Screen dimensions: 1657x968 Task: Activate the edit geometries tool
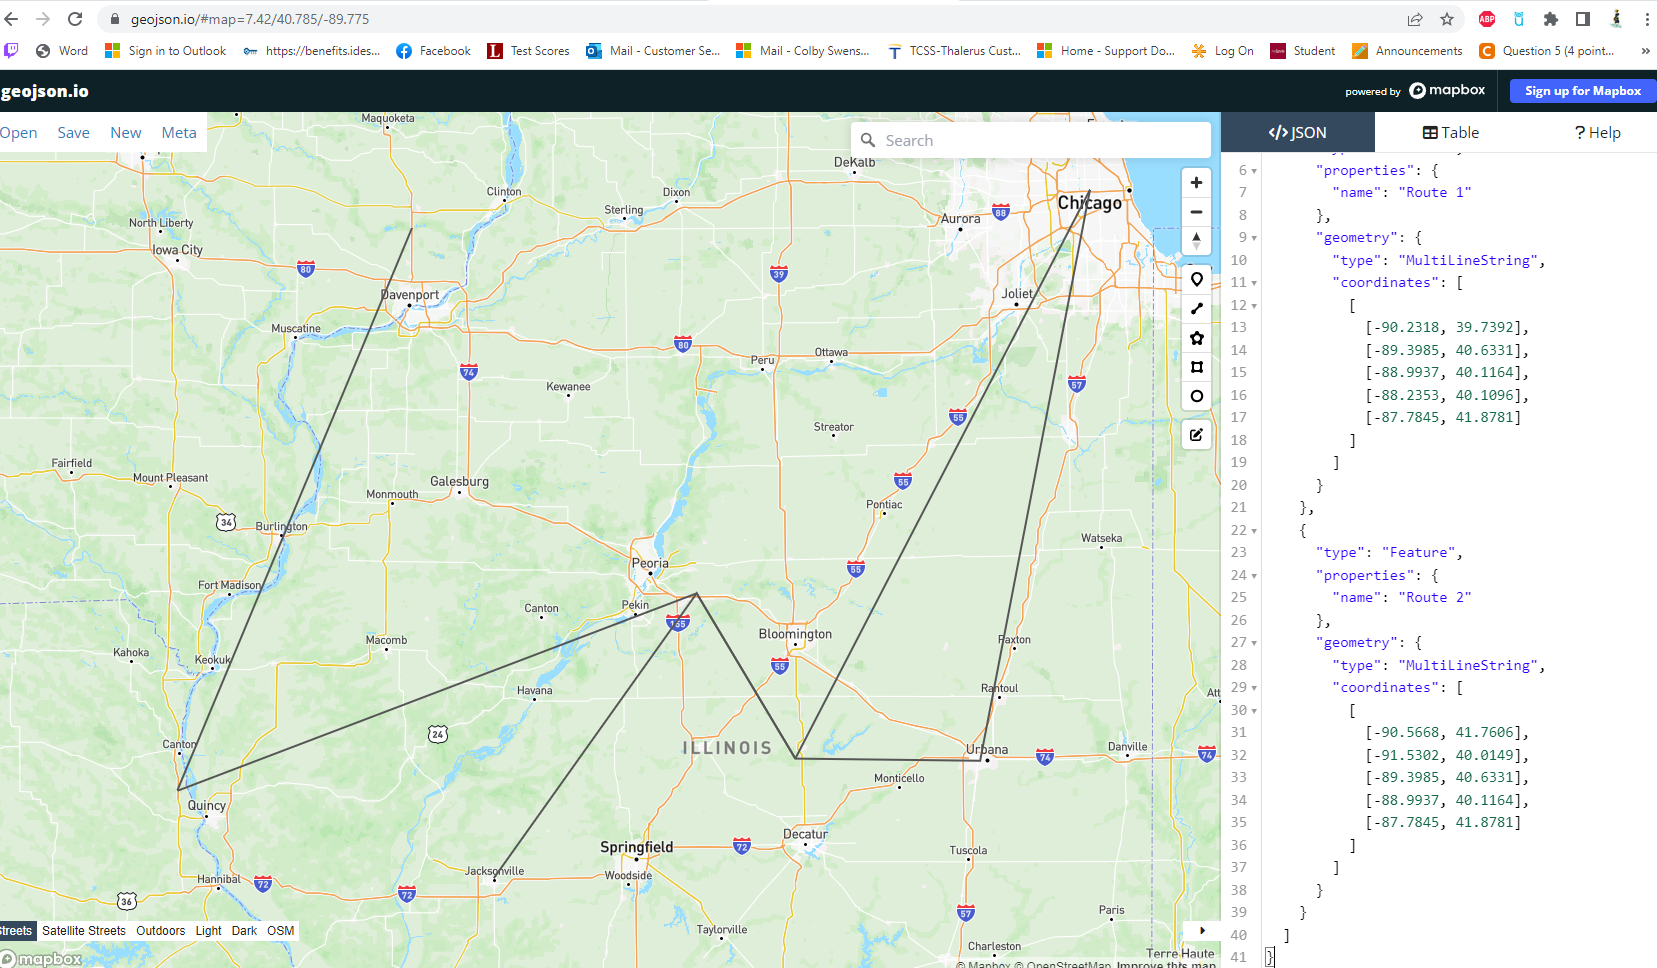pyautogui.click(x=1197, y=435)
